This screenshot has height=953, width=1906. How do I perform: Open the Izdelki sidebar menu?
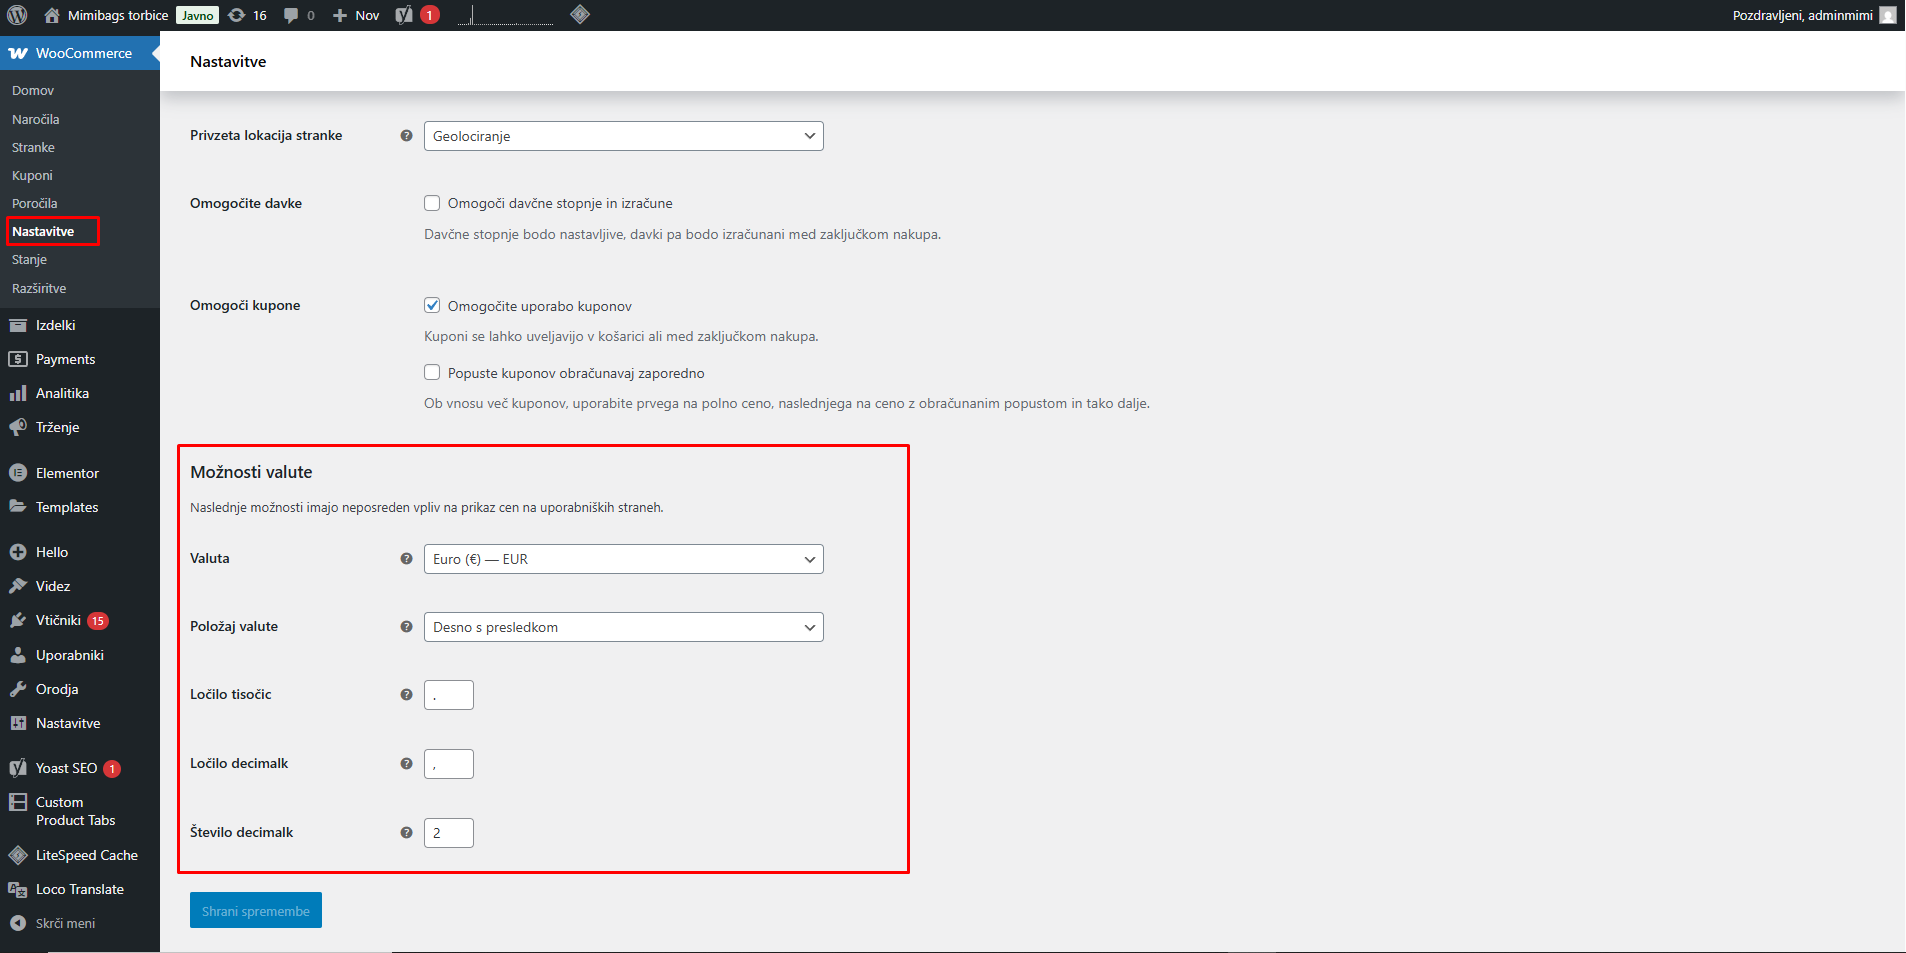pyautogui.click(x=56, y=325)
